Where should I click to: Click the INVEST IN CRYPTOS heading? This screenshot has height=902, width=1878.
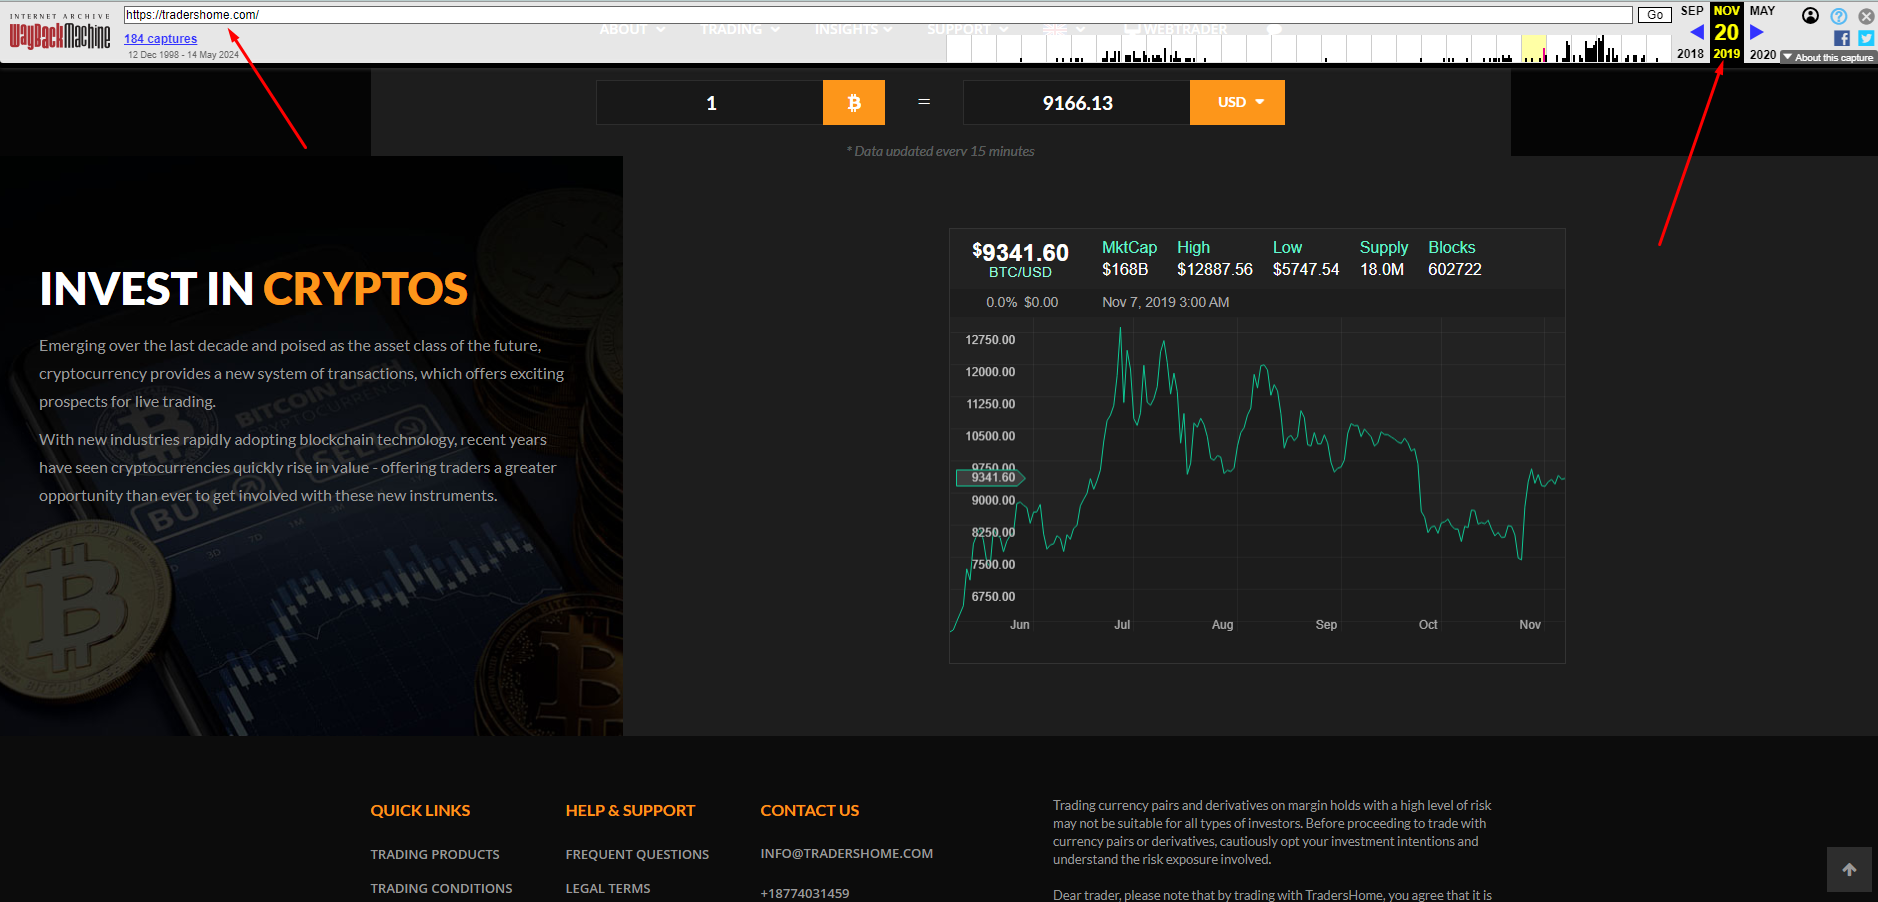click(254, 289)
